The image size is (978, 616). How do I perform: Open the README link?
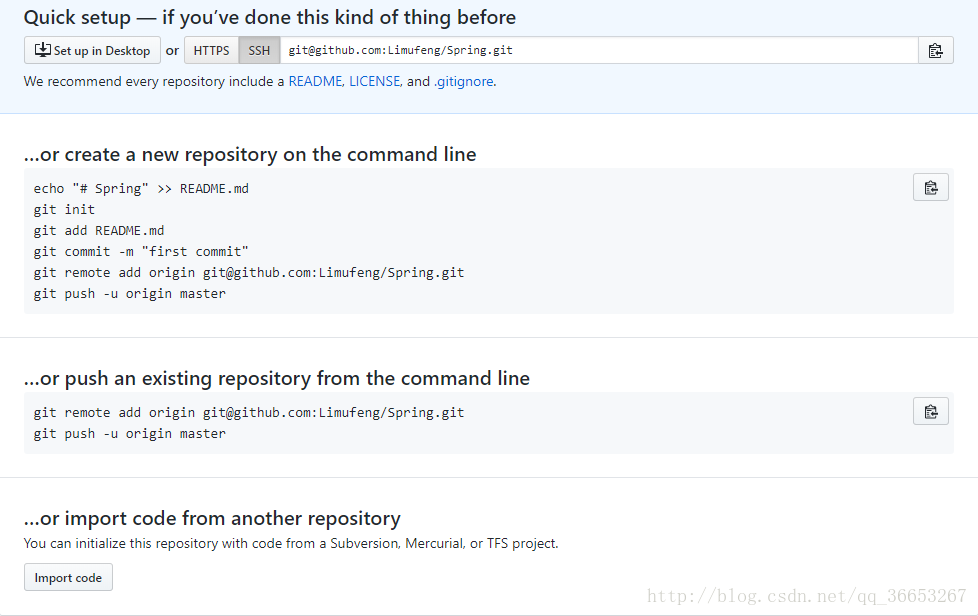point(315,82)
